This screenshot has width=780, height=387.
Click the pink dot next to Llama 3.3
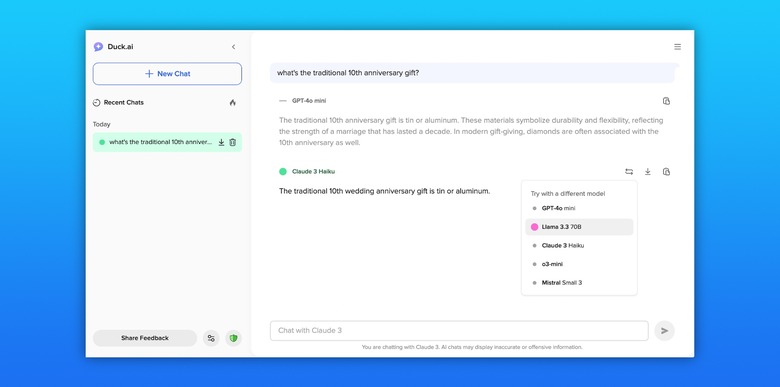tap(535, 227)
